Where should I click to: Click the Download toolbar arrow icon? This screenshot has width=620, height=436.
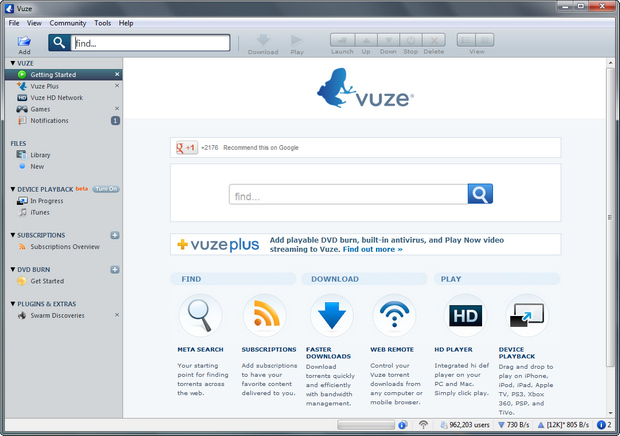click(263, 40)
